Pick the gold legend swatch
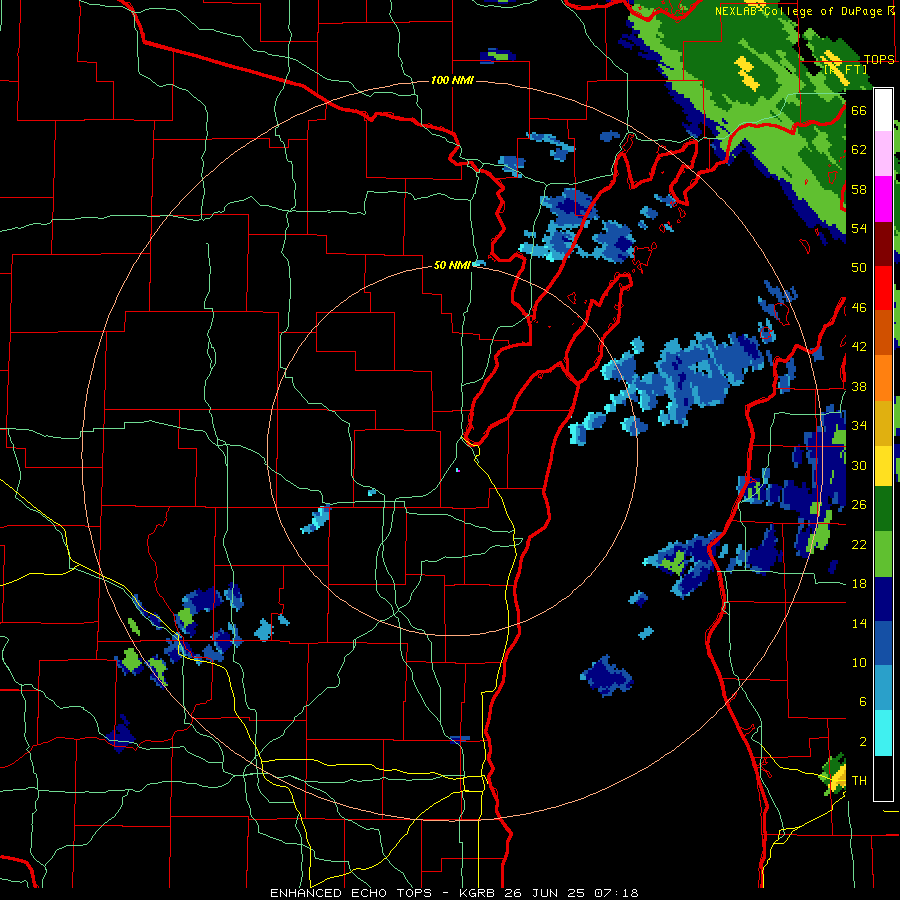Screen dimensions: 900x900 (883, 423)
